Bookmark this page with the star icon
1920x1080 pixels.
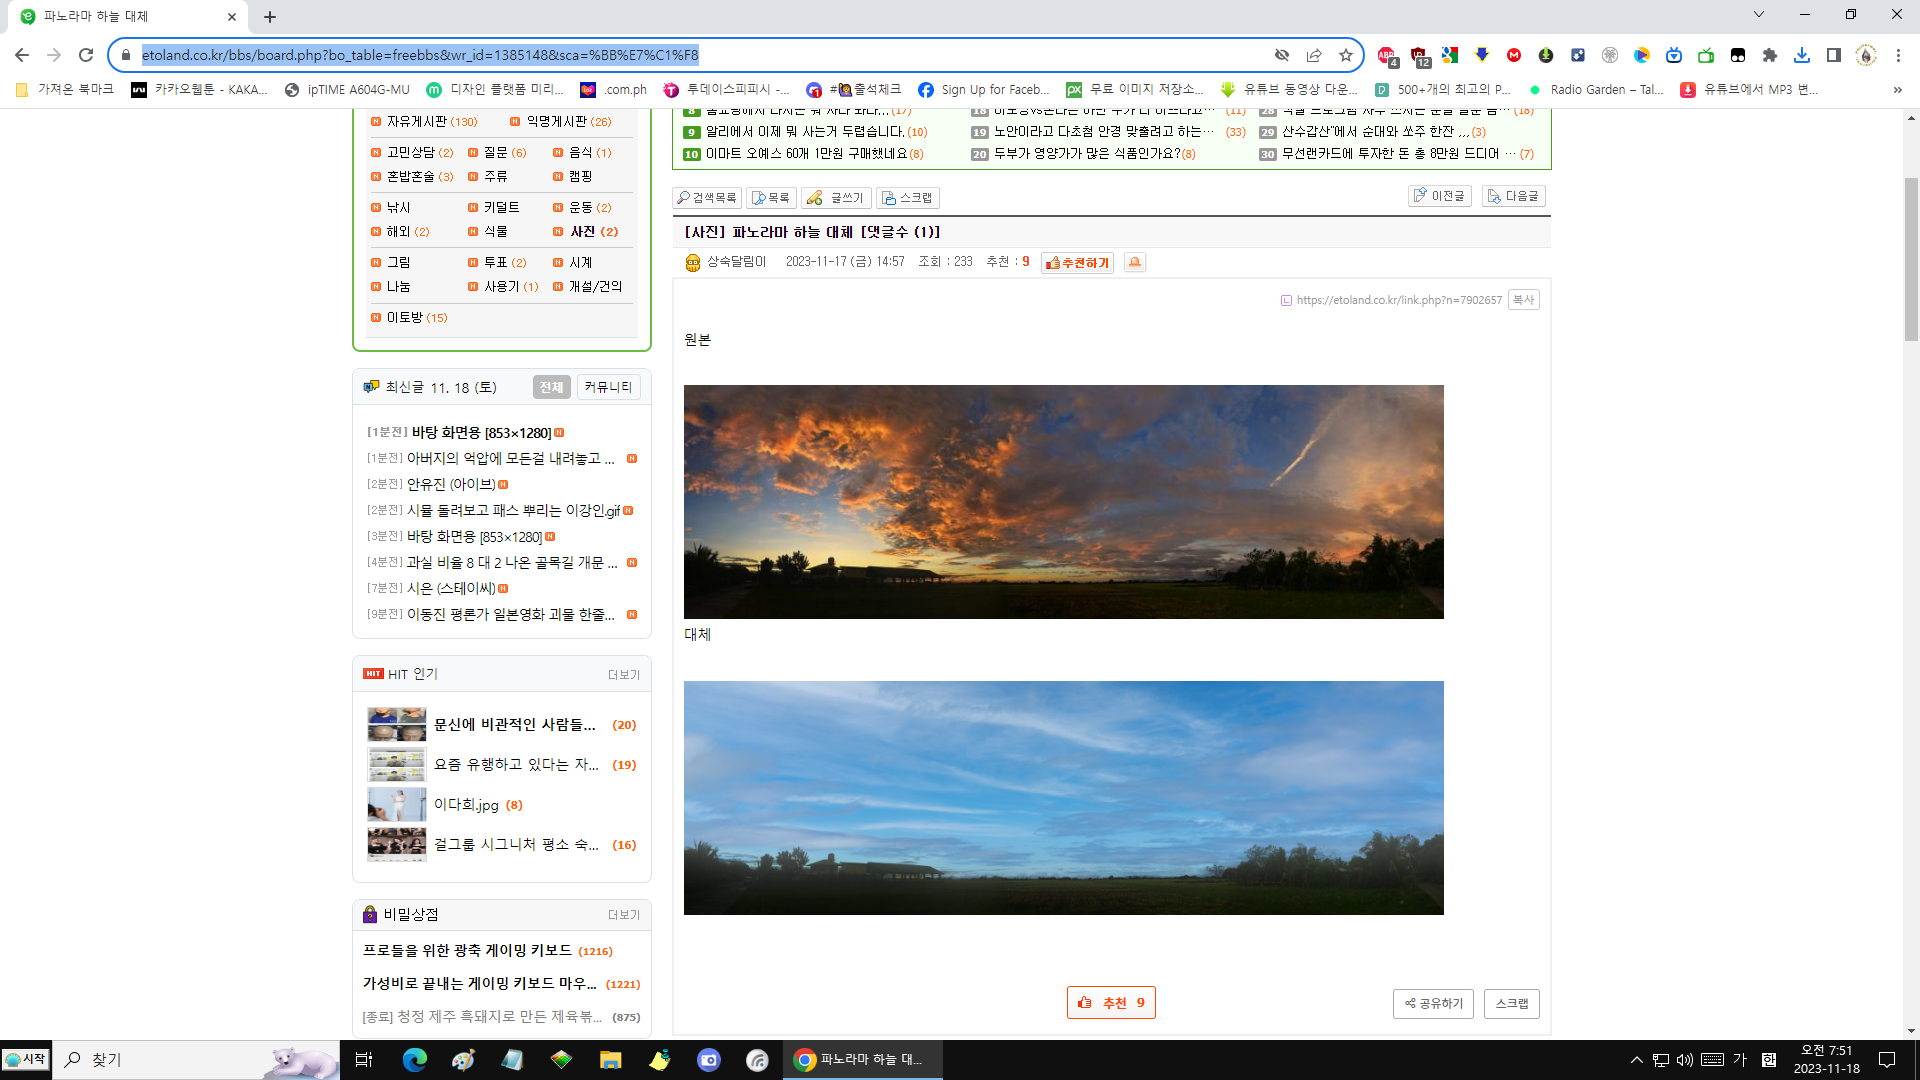(x=1346, y=55)
